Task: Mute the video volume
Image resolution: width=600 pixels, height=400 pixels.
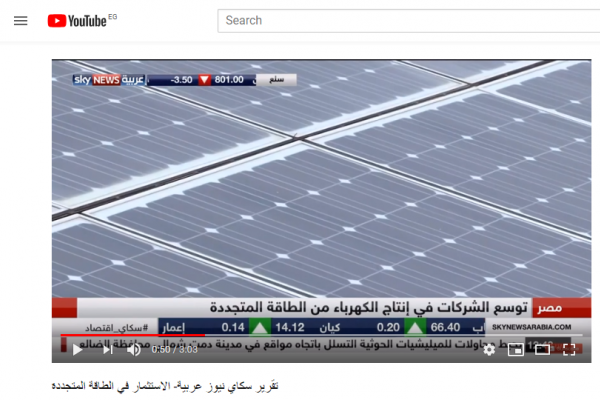Action: click(x=134, y=349)
